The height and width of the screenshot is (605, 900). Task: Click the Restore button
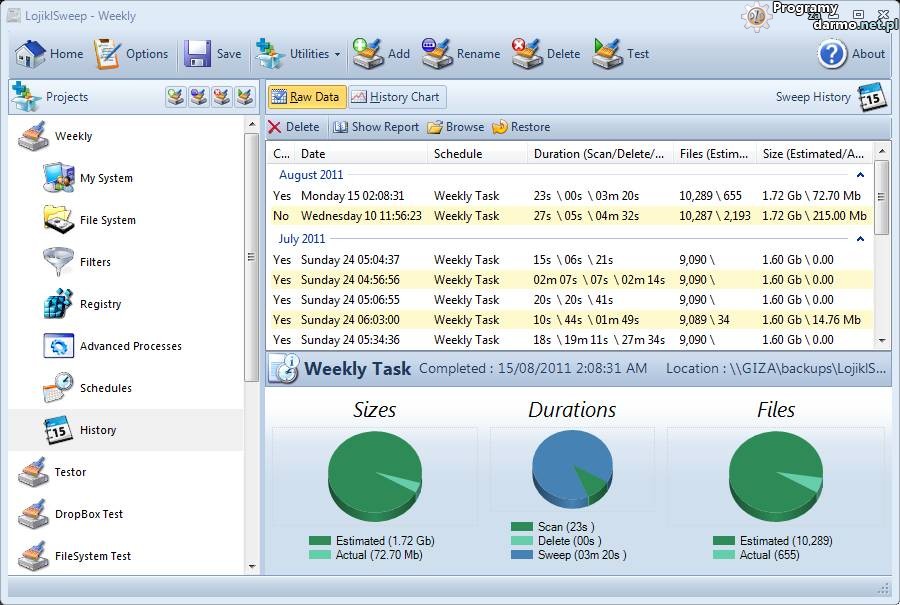(521, 127)
